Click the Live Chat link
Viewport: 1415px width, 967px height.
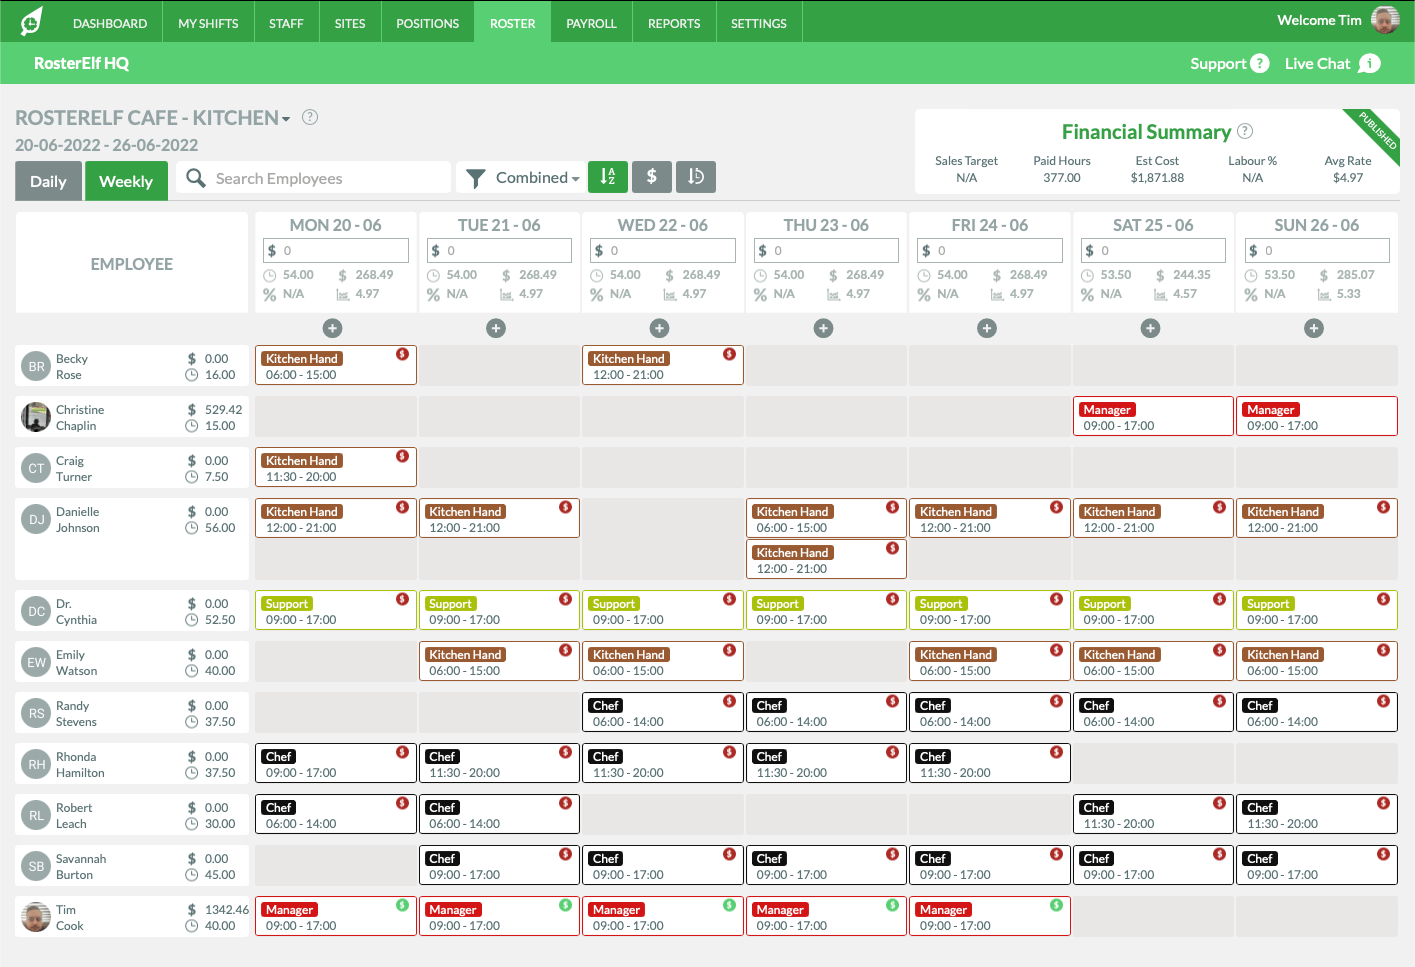[x=1317, y=64]
